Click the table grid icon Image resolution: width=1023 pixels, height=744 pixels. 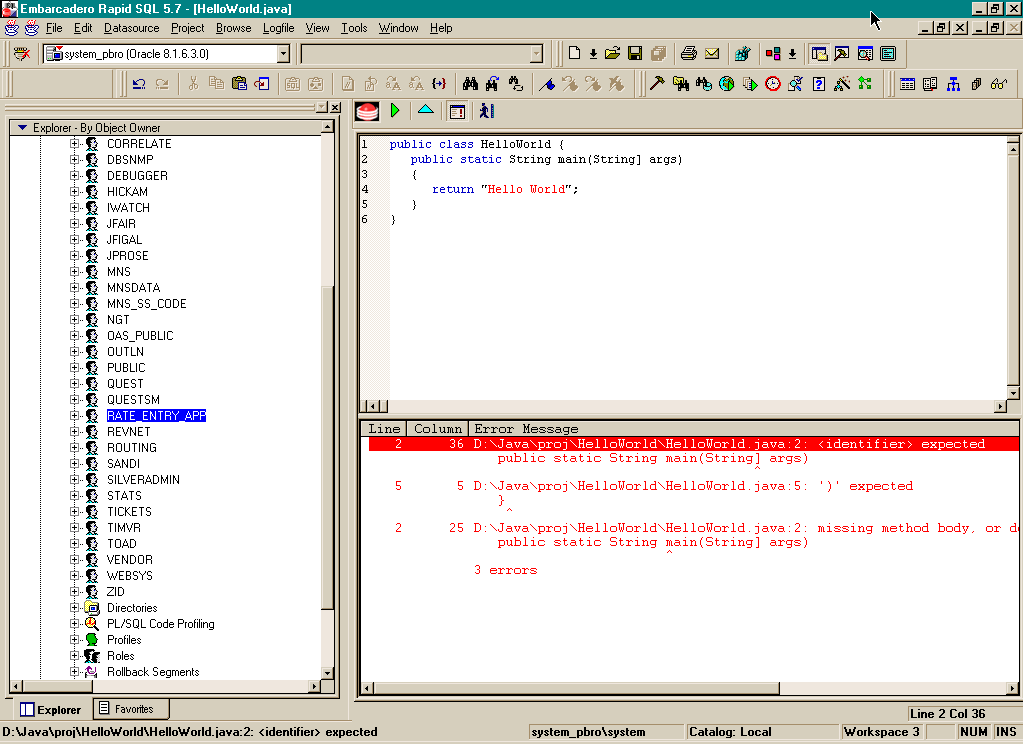pos(907,84)
